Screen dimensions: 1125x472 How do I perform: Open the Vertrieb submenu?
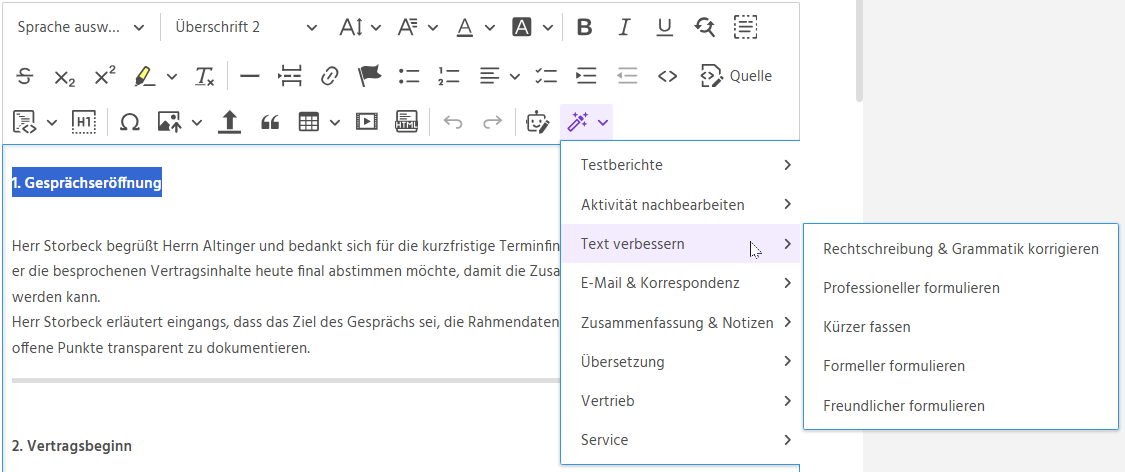point(680,400)
